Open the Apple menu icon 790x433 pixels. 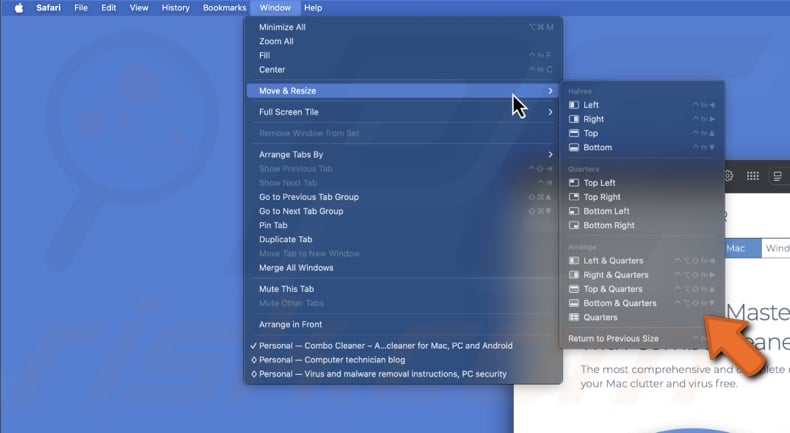(x=18, y=8)
